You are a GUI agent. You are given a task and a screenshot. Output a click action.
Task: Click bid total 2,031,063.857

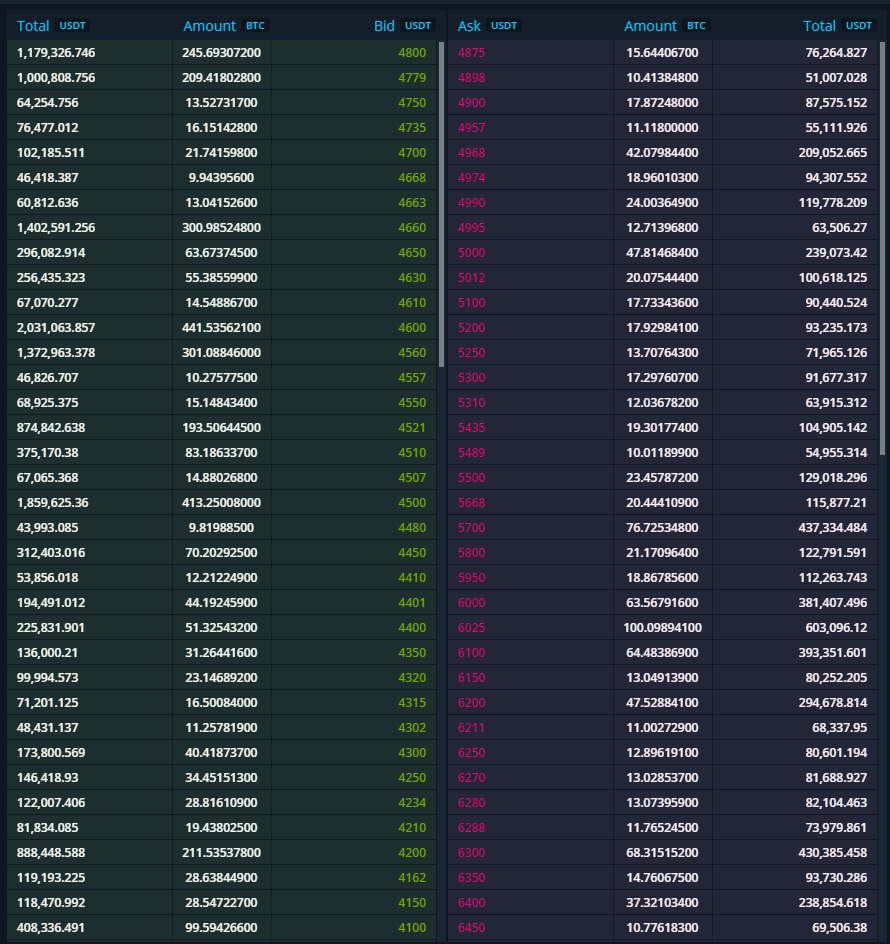pyautogui.click(x=55, y=328)
